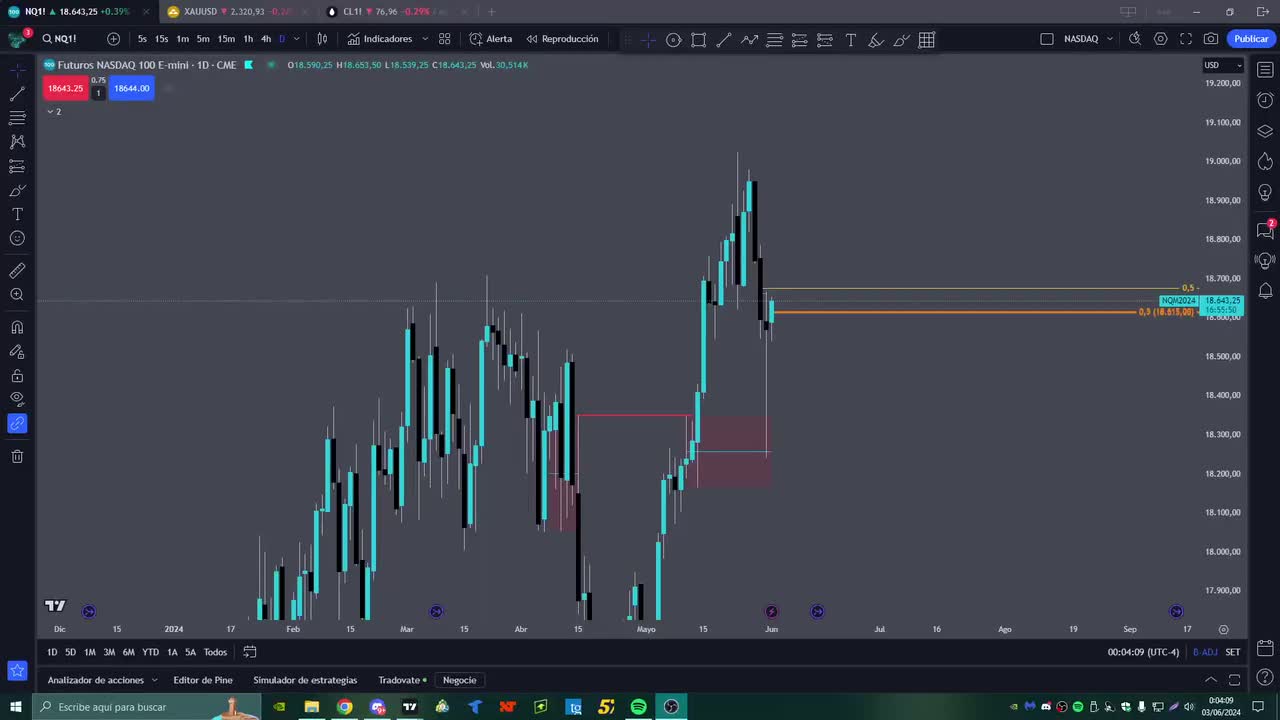This screenshot has width=1280, height=720.
Task: Take a chart snapshot with camera icon
Action: point(1211,39)
